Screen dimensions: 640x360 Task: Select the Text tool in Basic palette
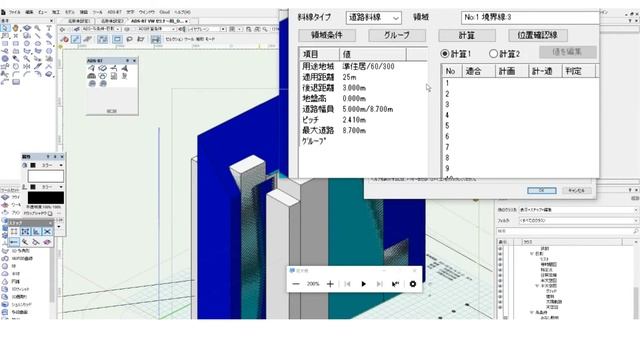[49, 27]
